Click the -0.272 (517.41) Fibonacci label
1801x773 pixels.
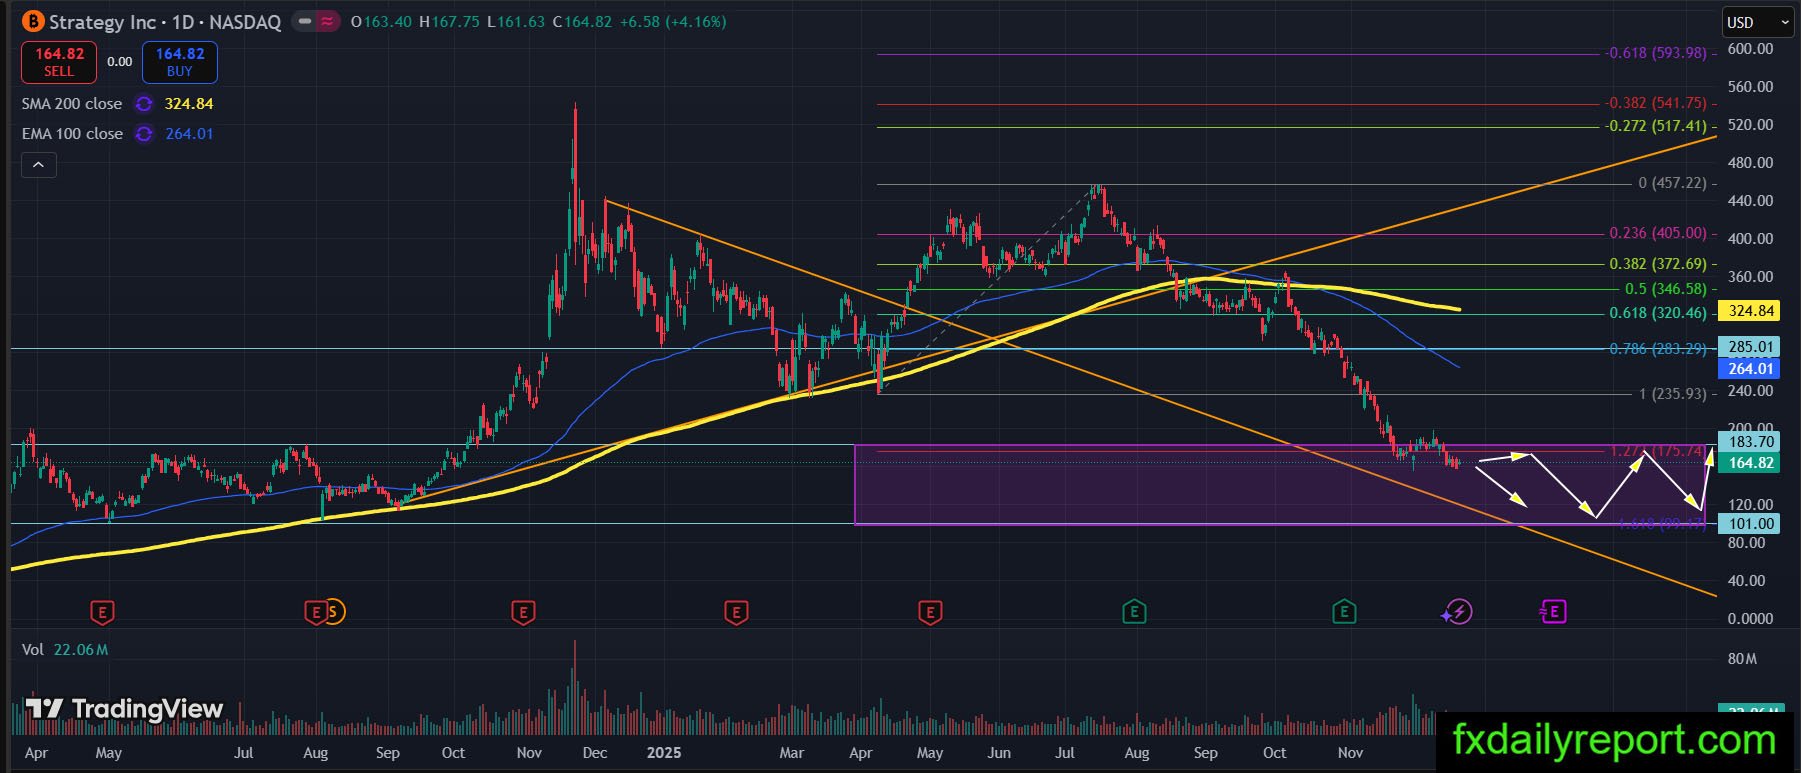tap(1656, 127)
